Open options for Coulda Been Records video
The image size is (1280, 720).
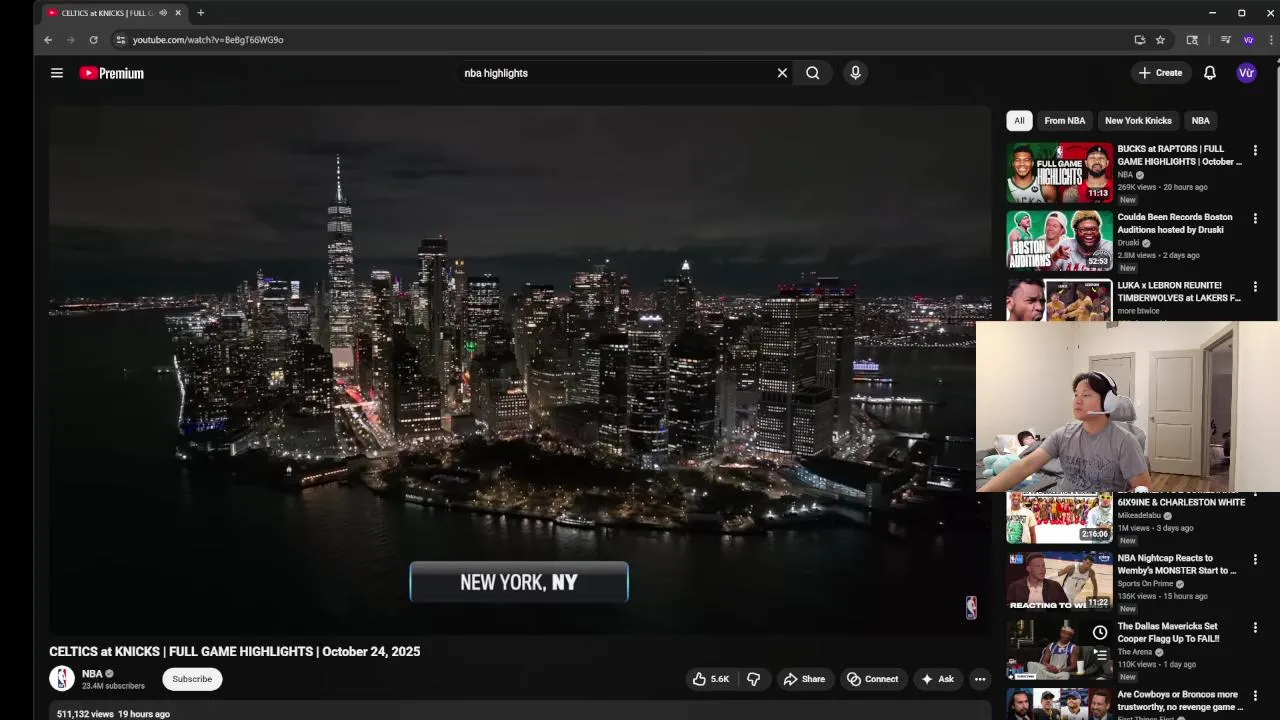click(1255, 218)
